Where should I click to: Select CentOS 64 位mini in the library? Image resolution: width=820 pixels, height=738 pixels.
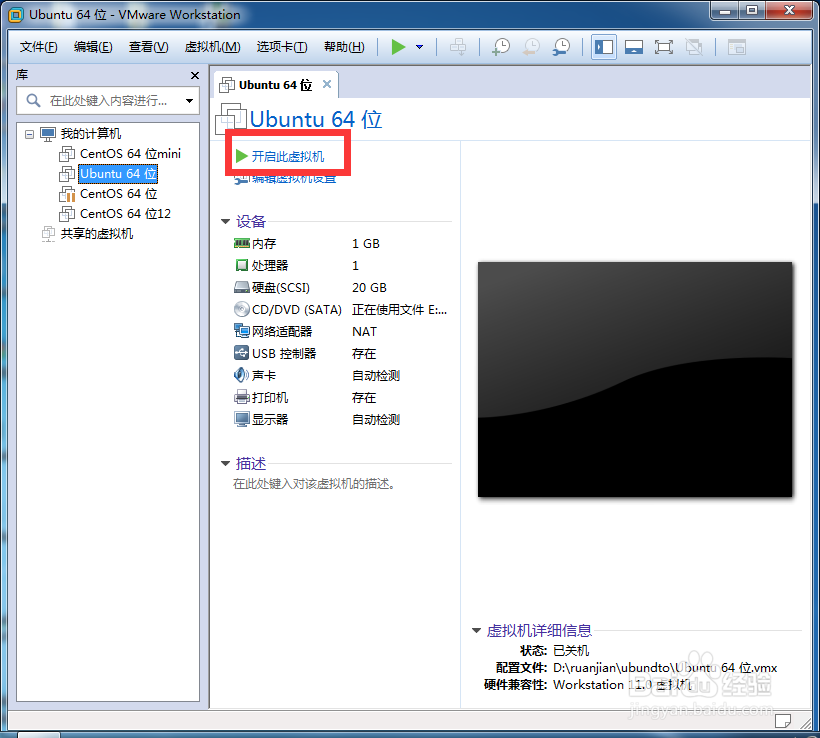(130, 154)
